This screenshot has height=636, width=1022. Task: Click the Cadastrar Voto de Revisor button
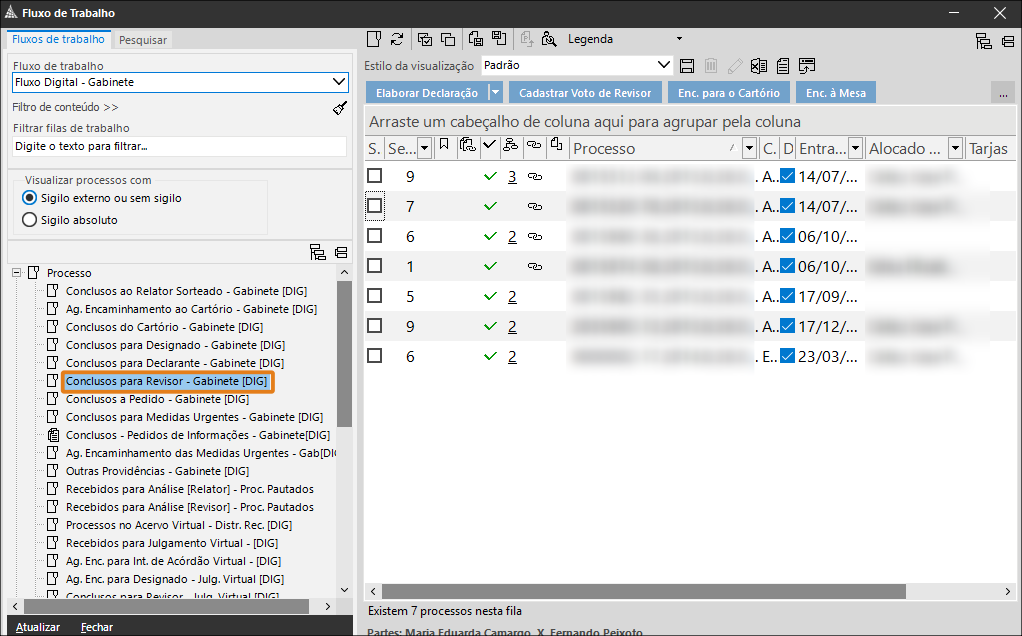585,93
